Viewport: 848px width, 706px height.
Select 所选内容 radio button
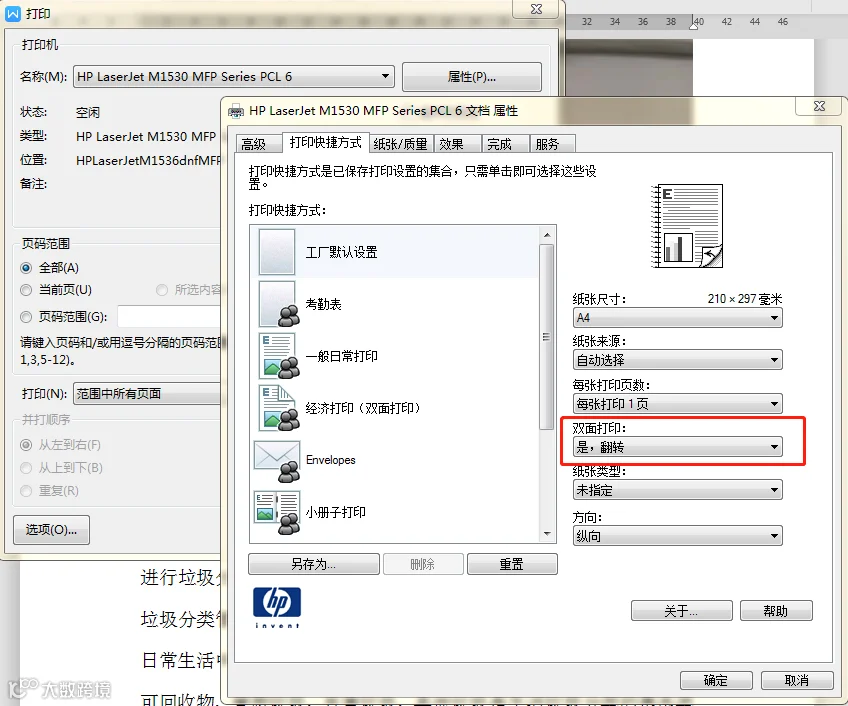pyautogui.click(x=162, y=290)
